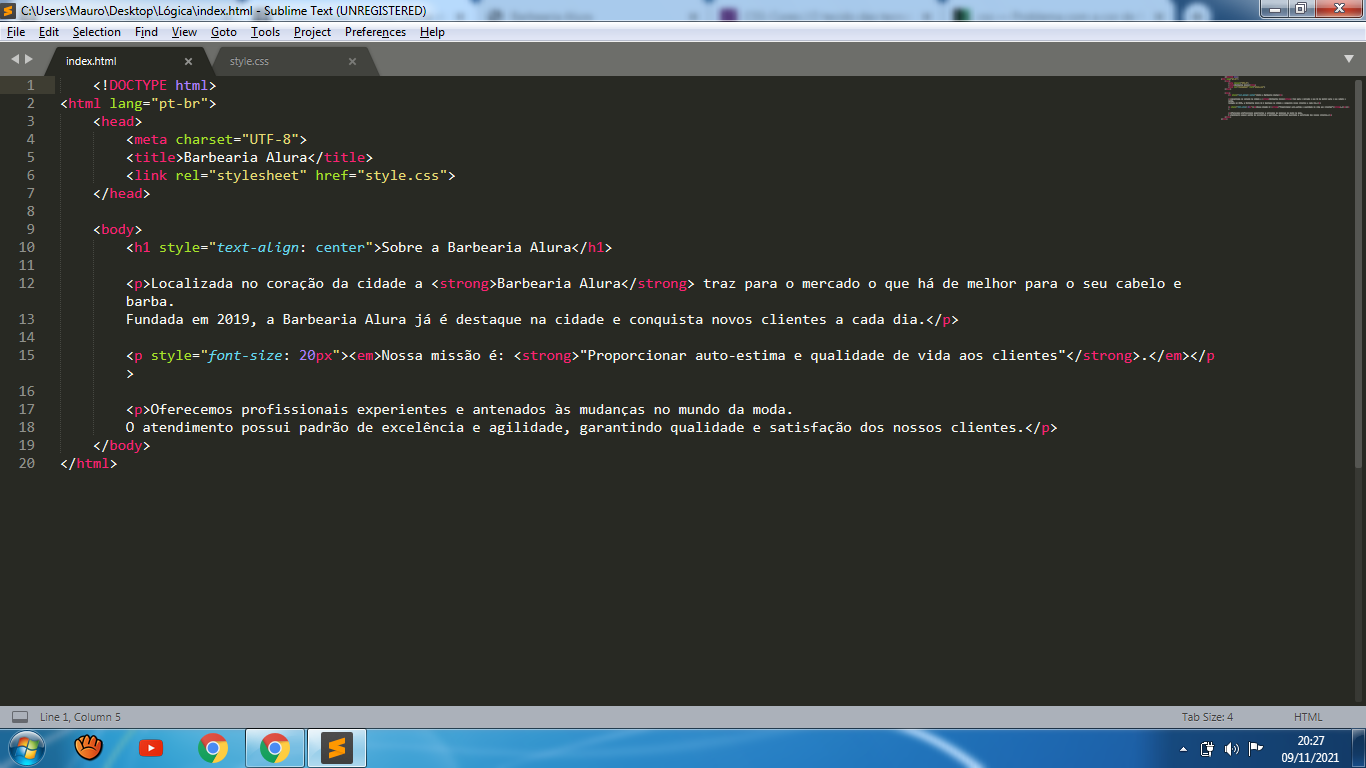Open the Windows Start button
1366x768 pixels.
point(25,748)
